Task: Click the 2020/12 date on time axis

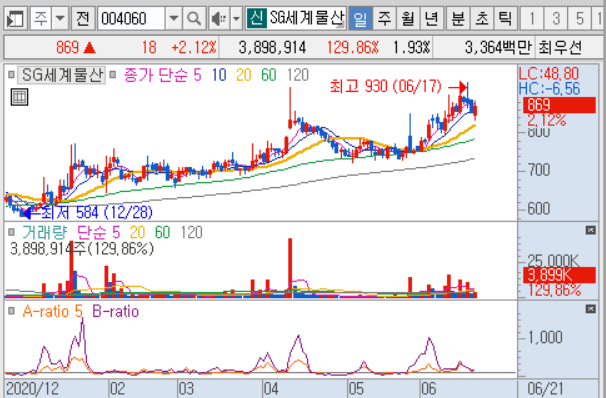Action: 32,389
